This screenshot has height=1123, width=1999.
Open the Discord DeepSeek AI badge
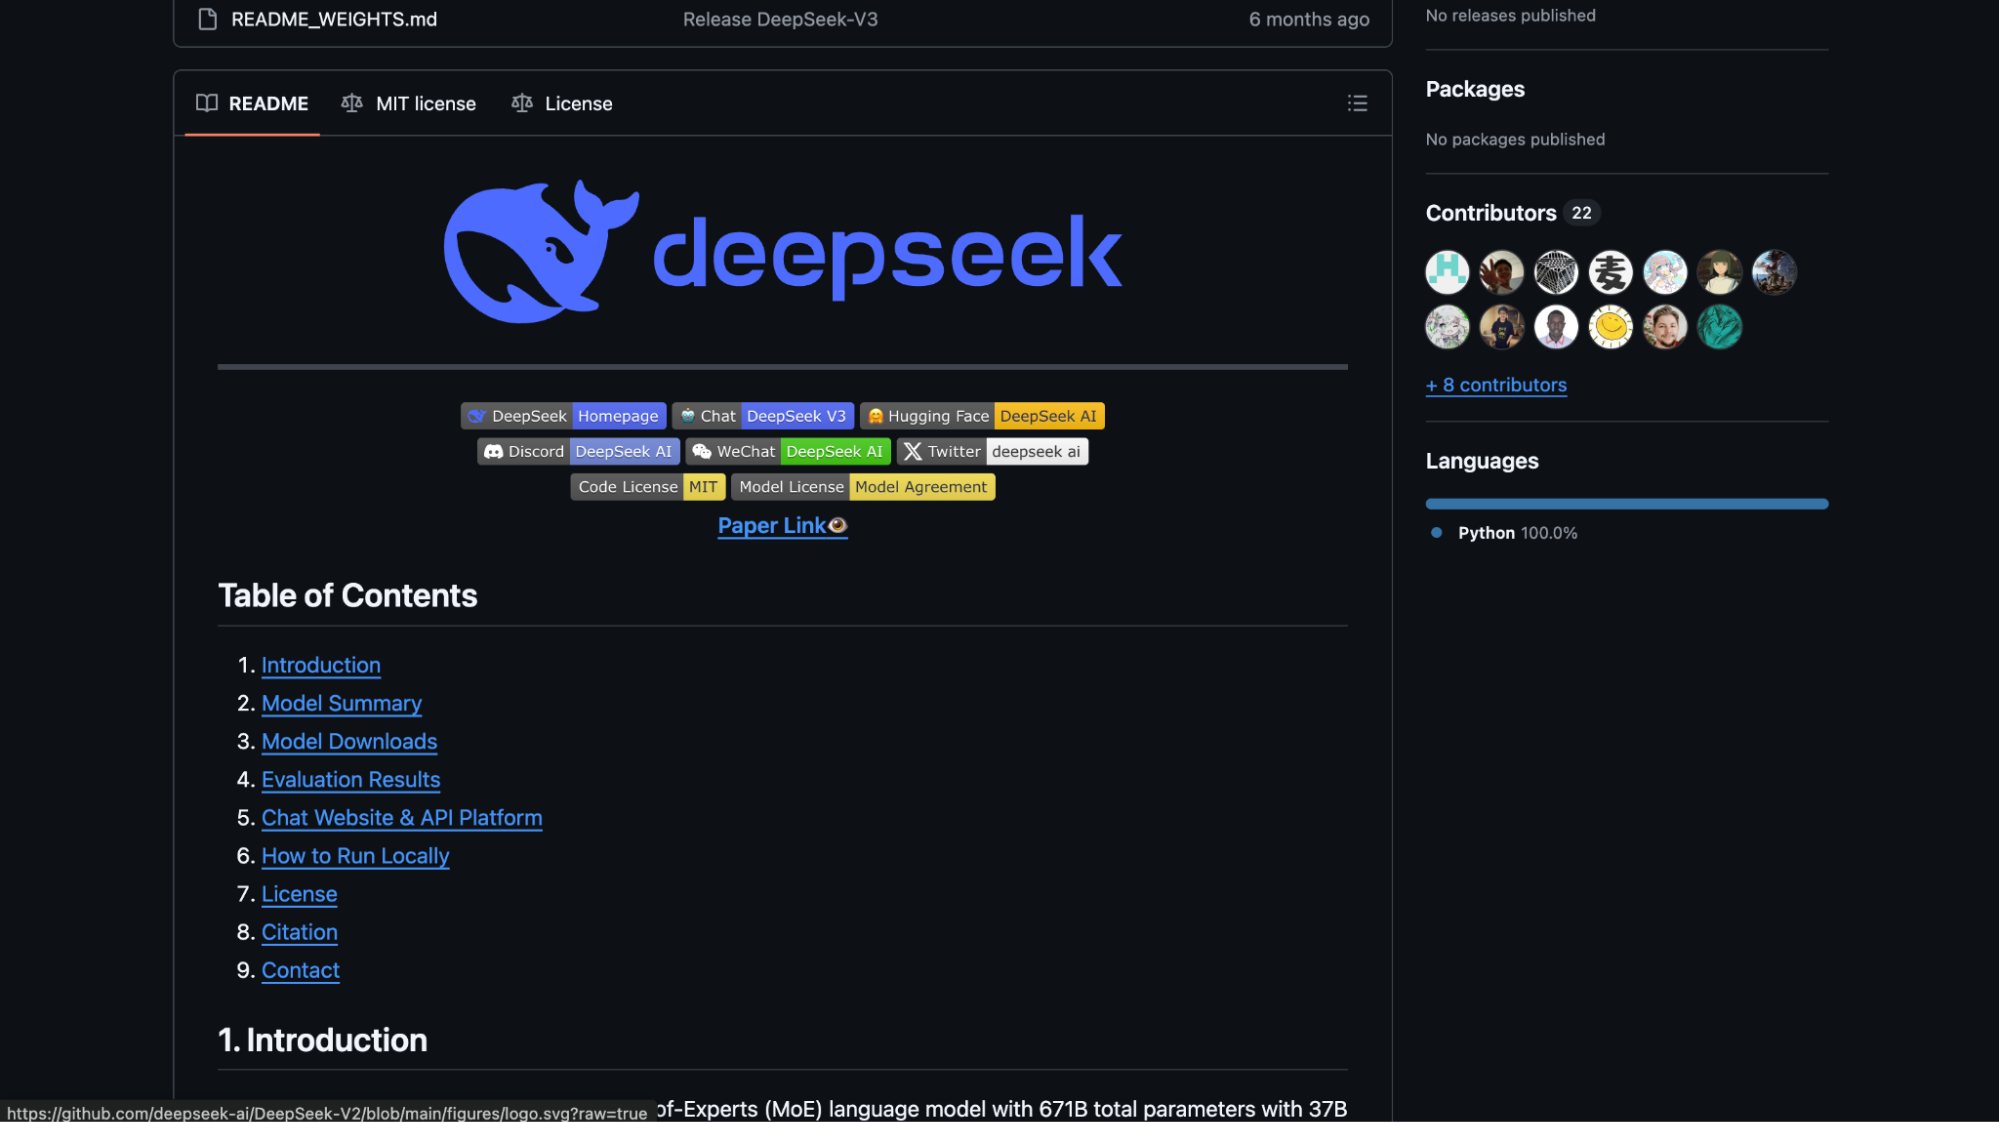578,452
